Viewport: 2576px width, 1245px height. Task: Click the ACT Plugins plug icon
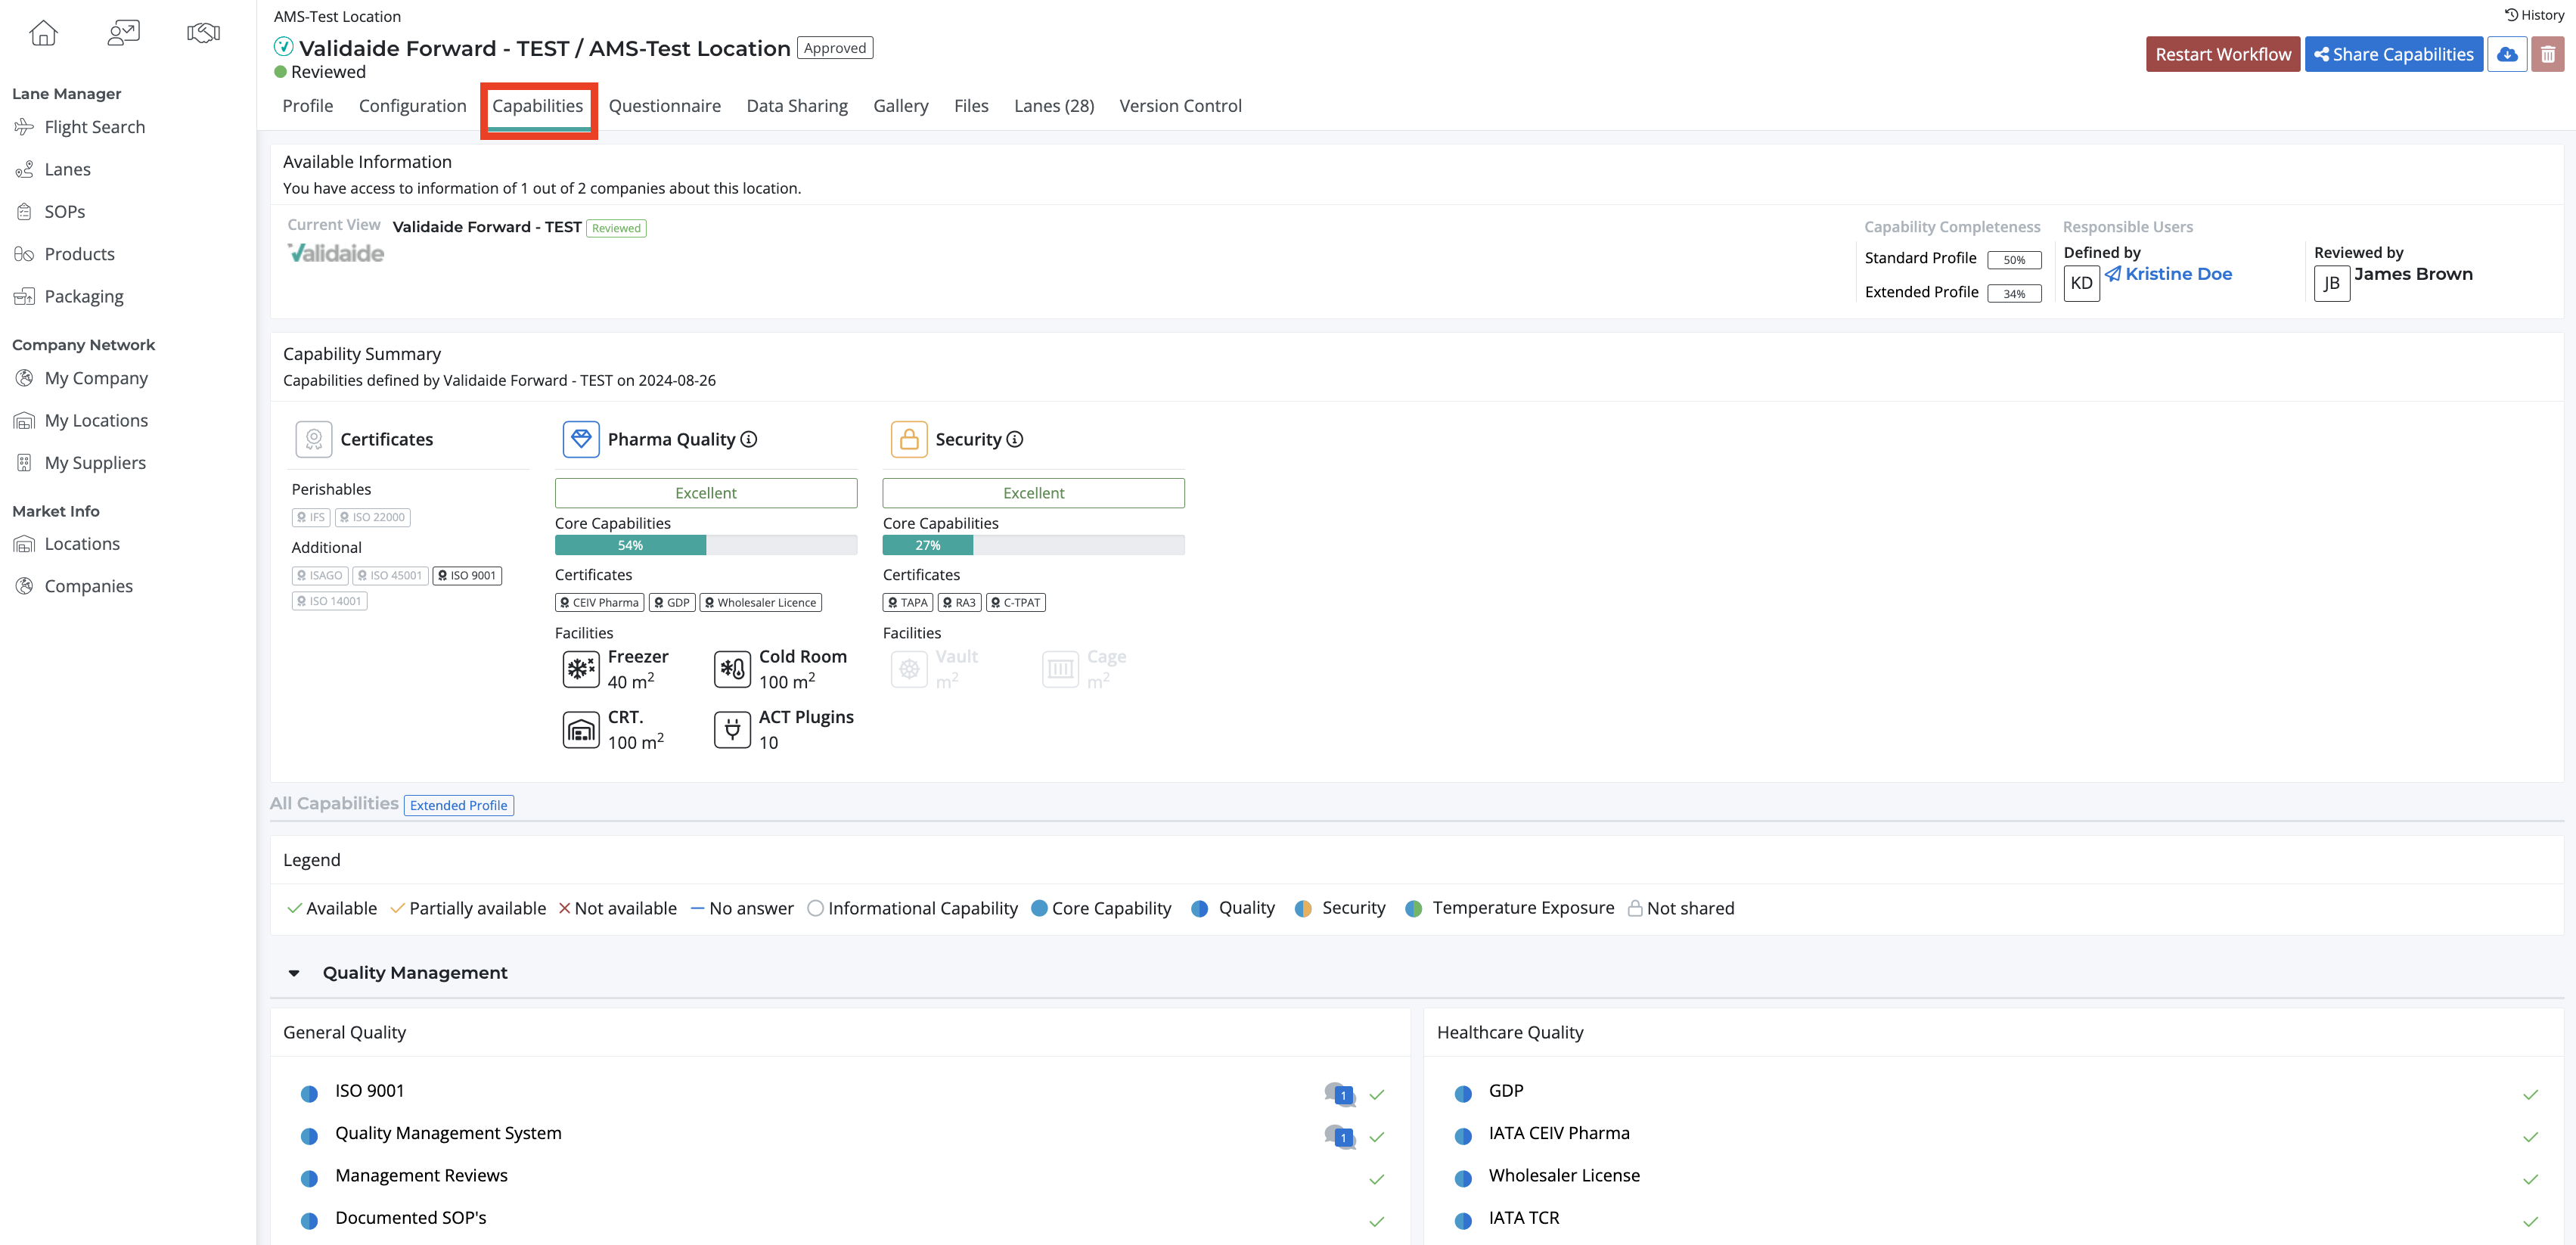tap(732, 730)
